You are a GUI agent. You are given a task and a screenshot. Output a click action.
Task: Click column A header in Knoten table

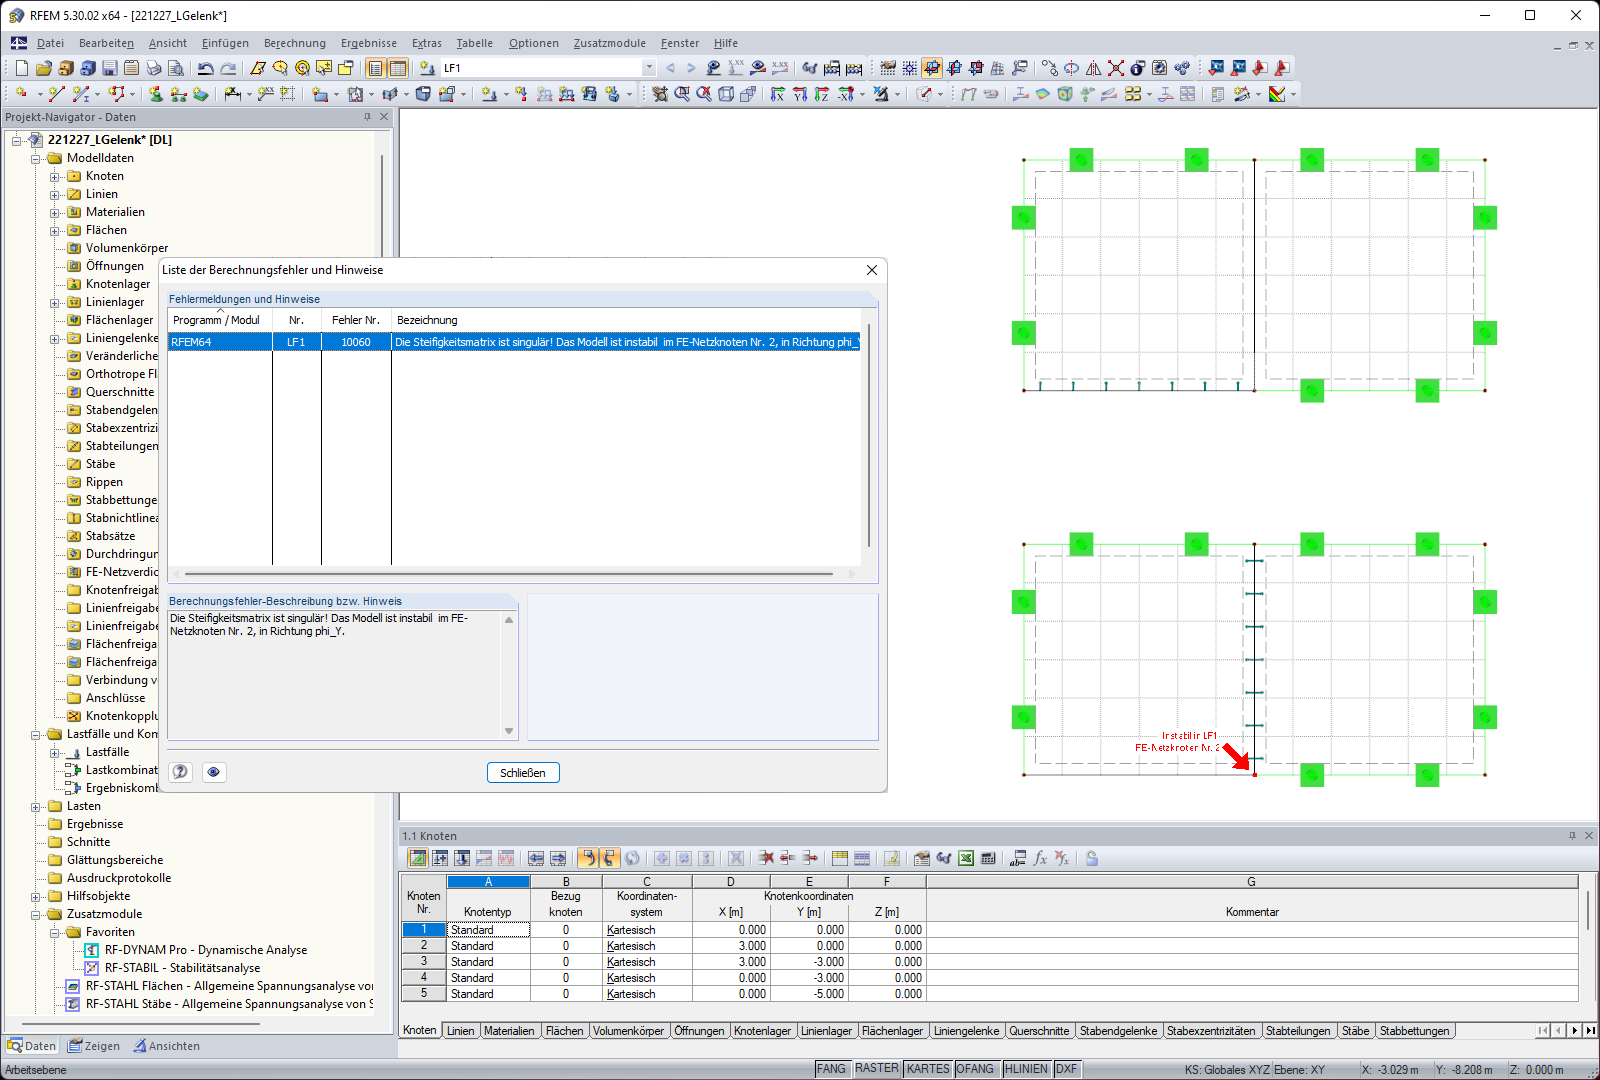489,882
